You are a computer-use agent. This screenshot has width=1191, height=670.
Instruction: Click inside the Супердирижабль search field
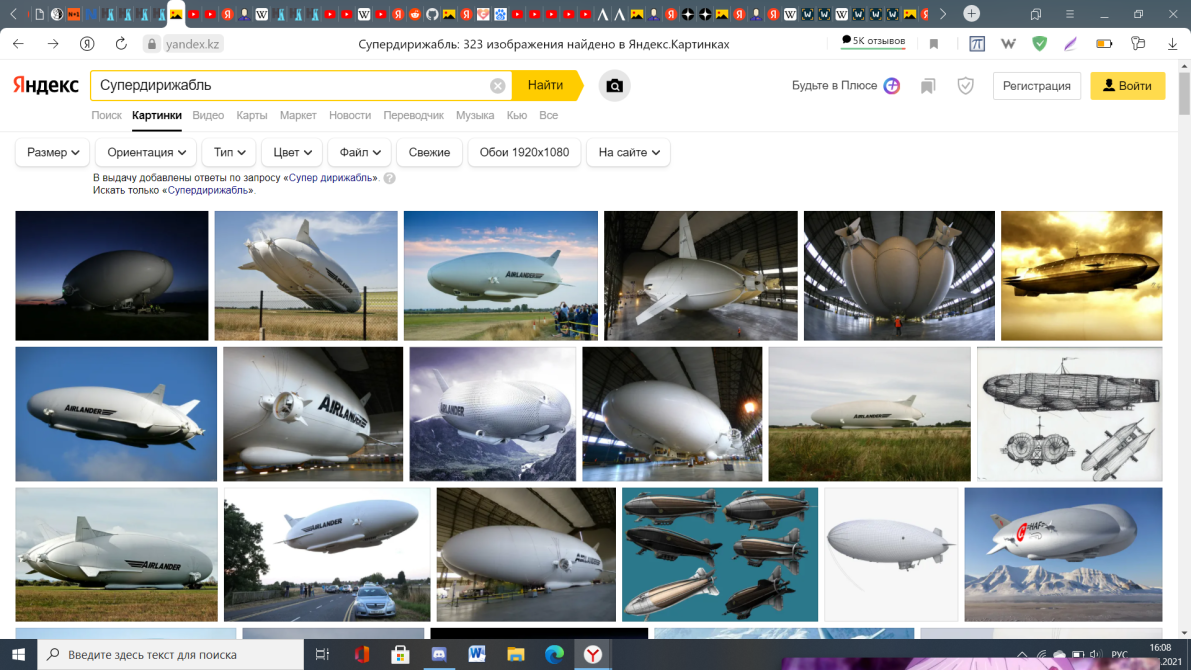coord(290,86)
